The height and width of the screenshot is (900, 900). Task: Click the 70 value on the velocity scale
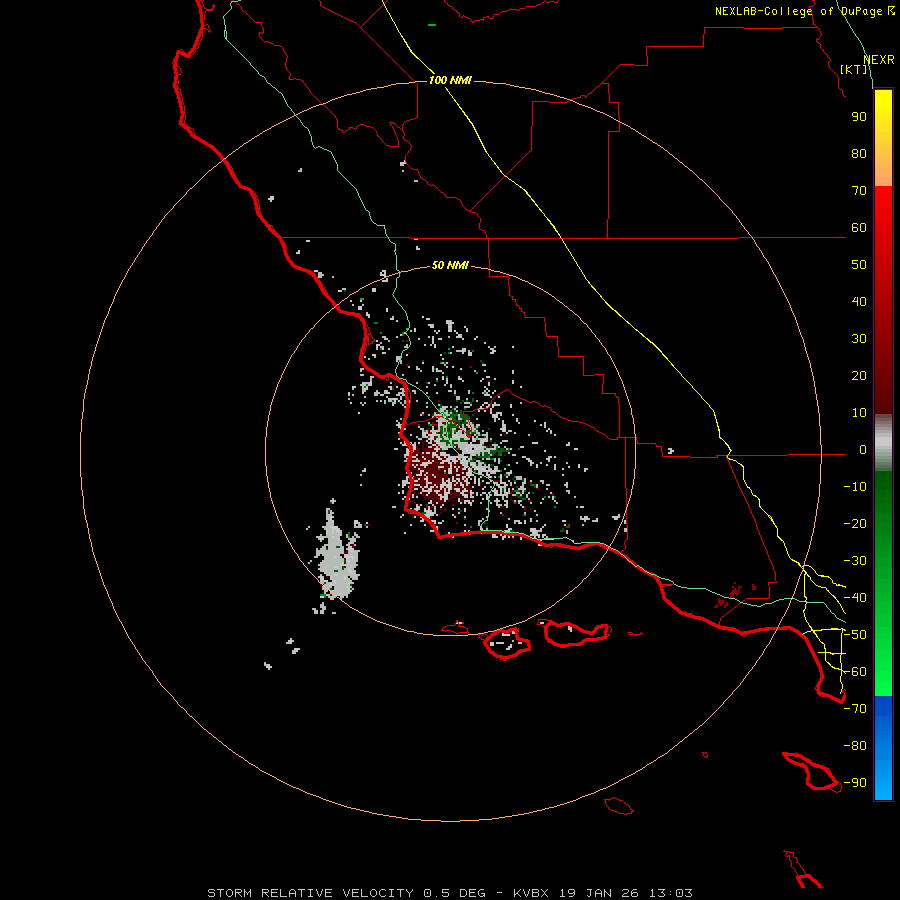(x=859, y=191)
